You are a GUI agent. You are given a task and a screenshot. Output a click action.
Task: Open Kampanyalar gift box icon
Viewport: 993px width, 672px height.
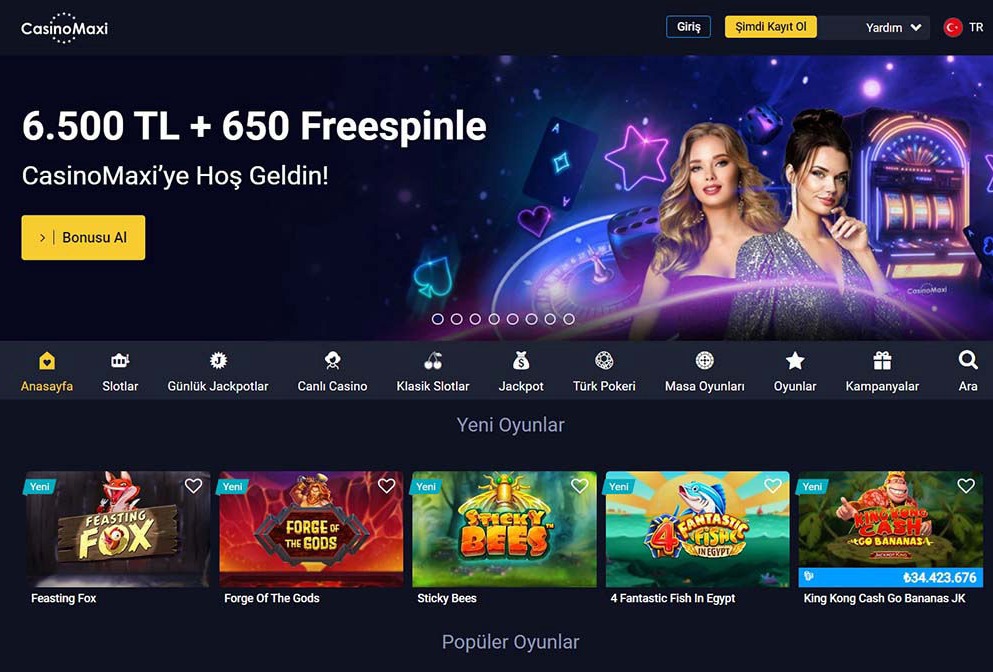pyautogui.click(x=882, y=360)
